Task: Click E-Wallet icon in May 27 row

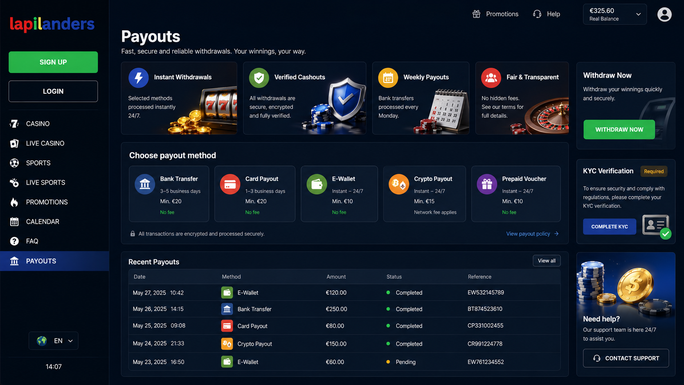Action: coord(227,293)
